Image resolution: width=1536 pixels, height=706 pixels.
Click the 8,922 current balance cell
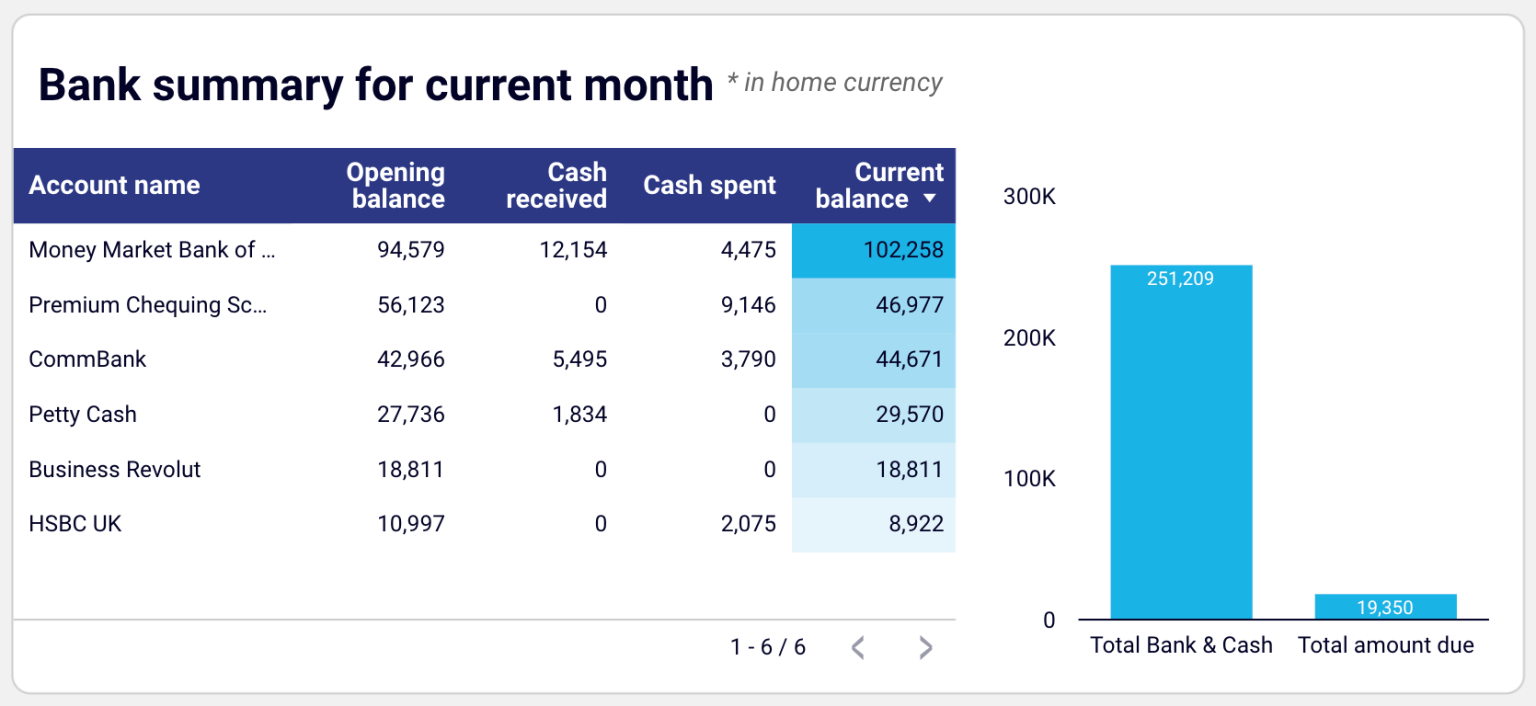pyautogui.click(x=874, y=523)
